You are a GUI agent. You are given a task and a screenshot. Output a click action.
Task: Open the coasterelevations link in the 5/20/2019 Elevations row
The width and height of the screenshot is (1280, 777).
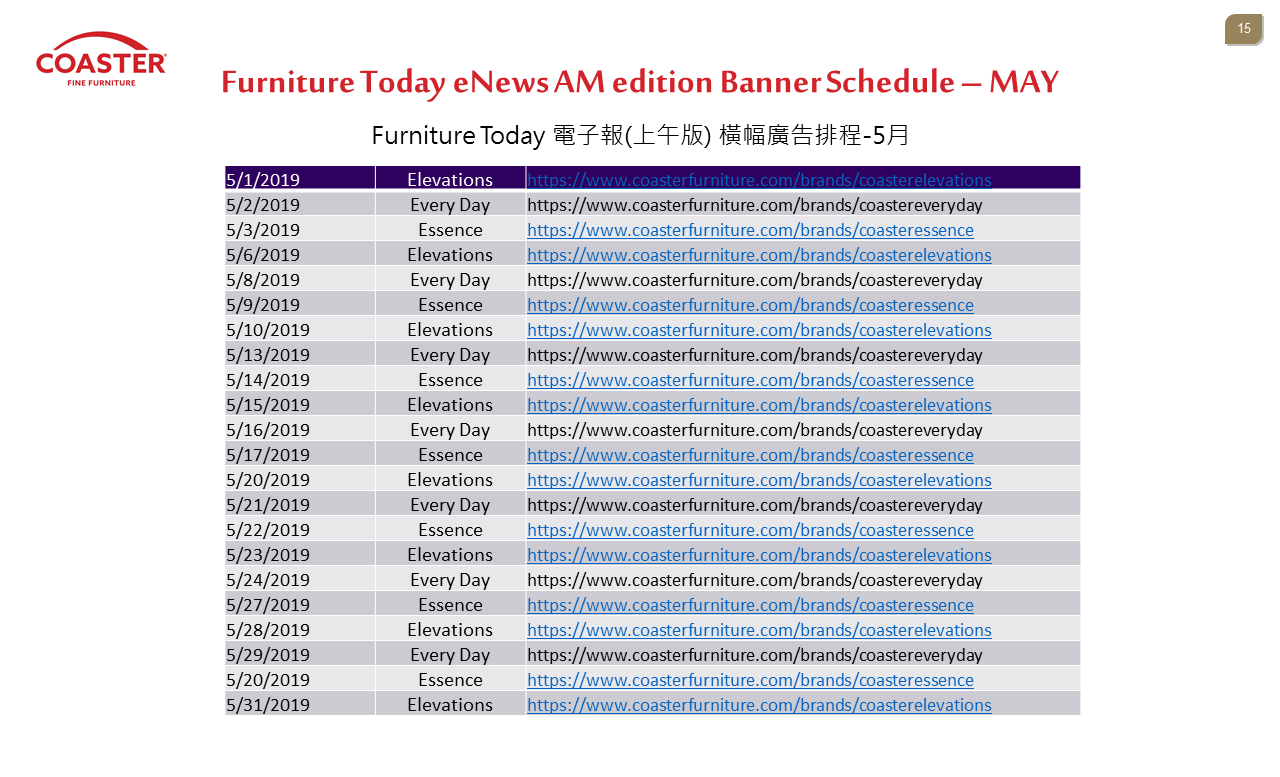[759, 480]
